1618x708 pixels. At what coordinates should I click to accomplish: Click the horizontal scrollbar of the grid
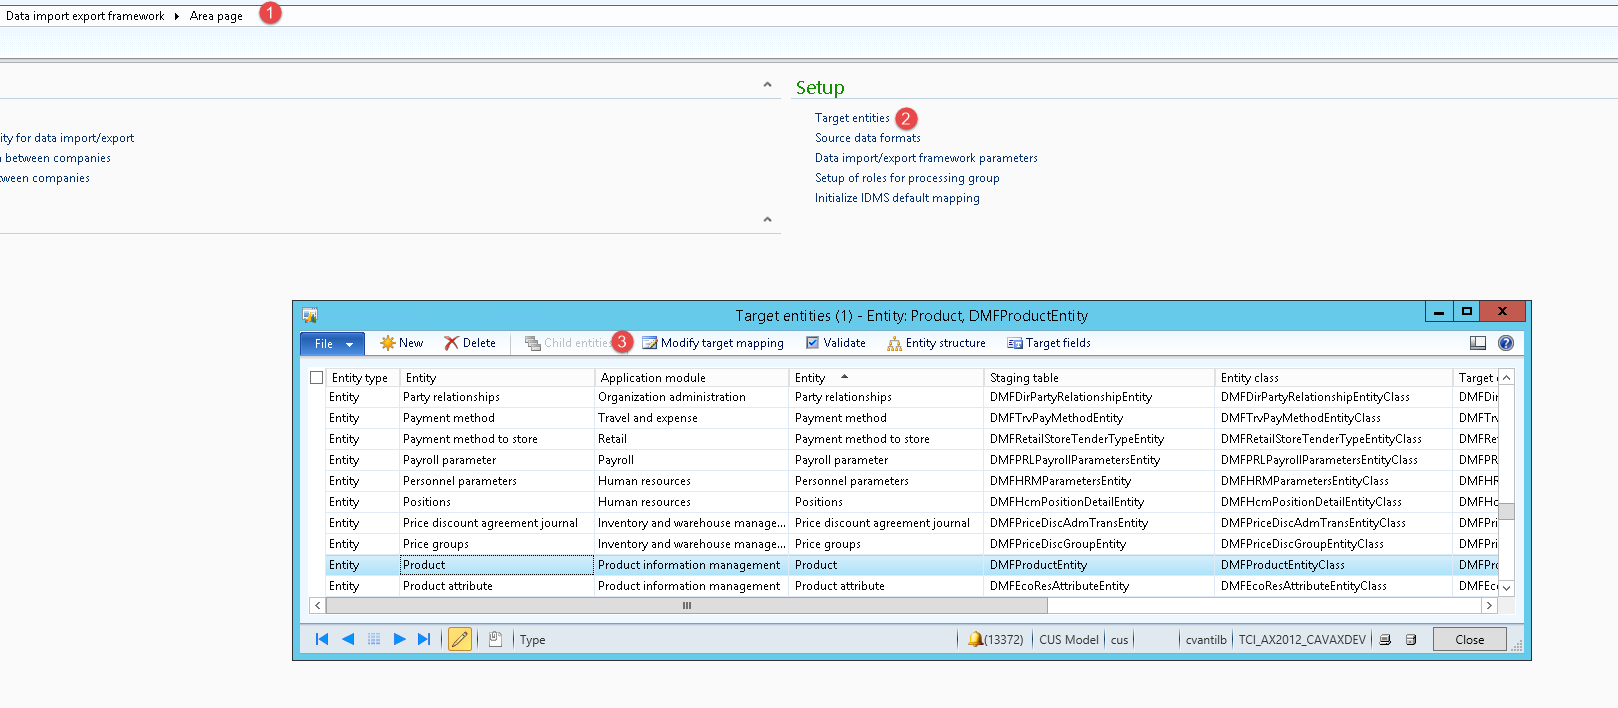click(686, 605)
